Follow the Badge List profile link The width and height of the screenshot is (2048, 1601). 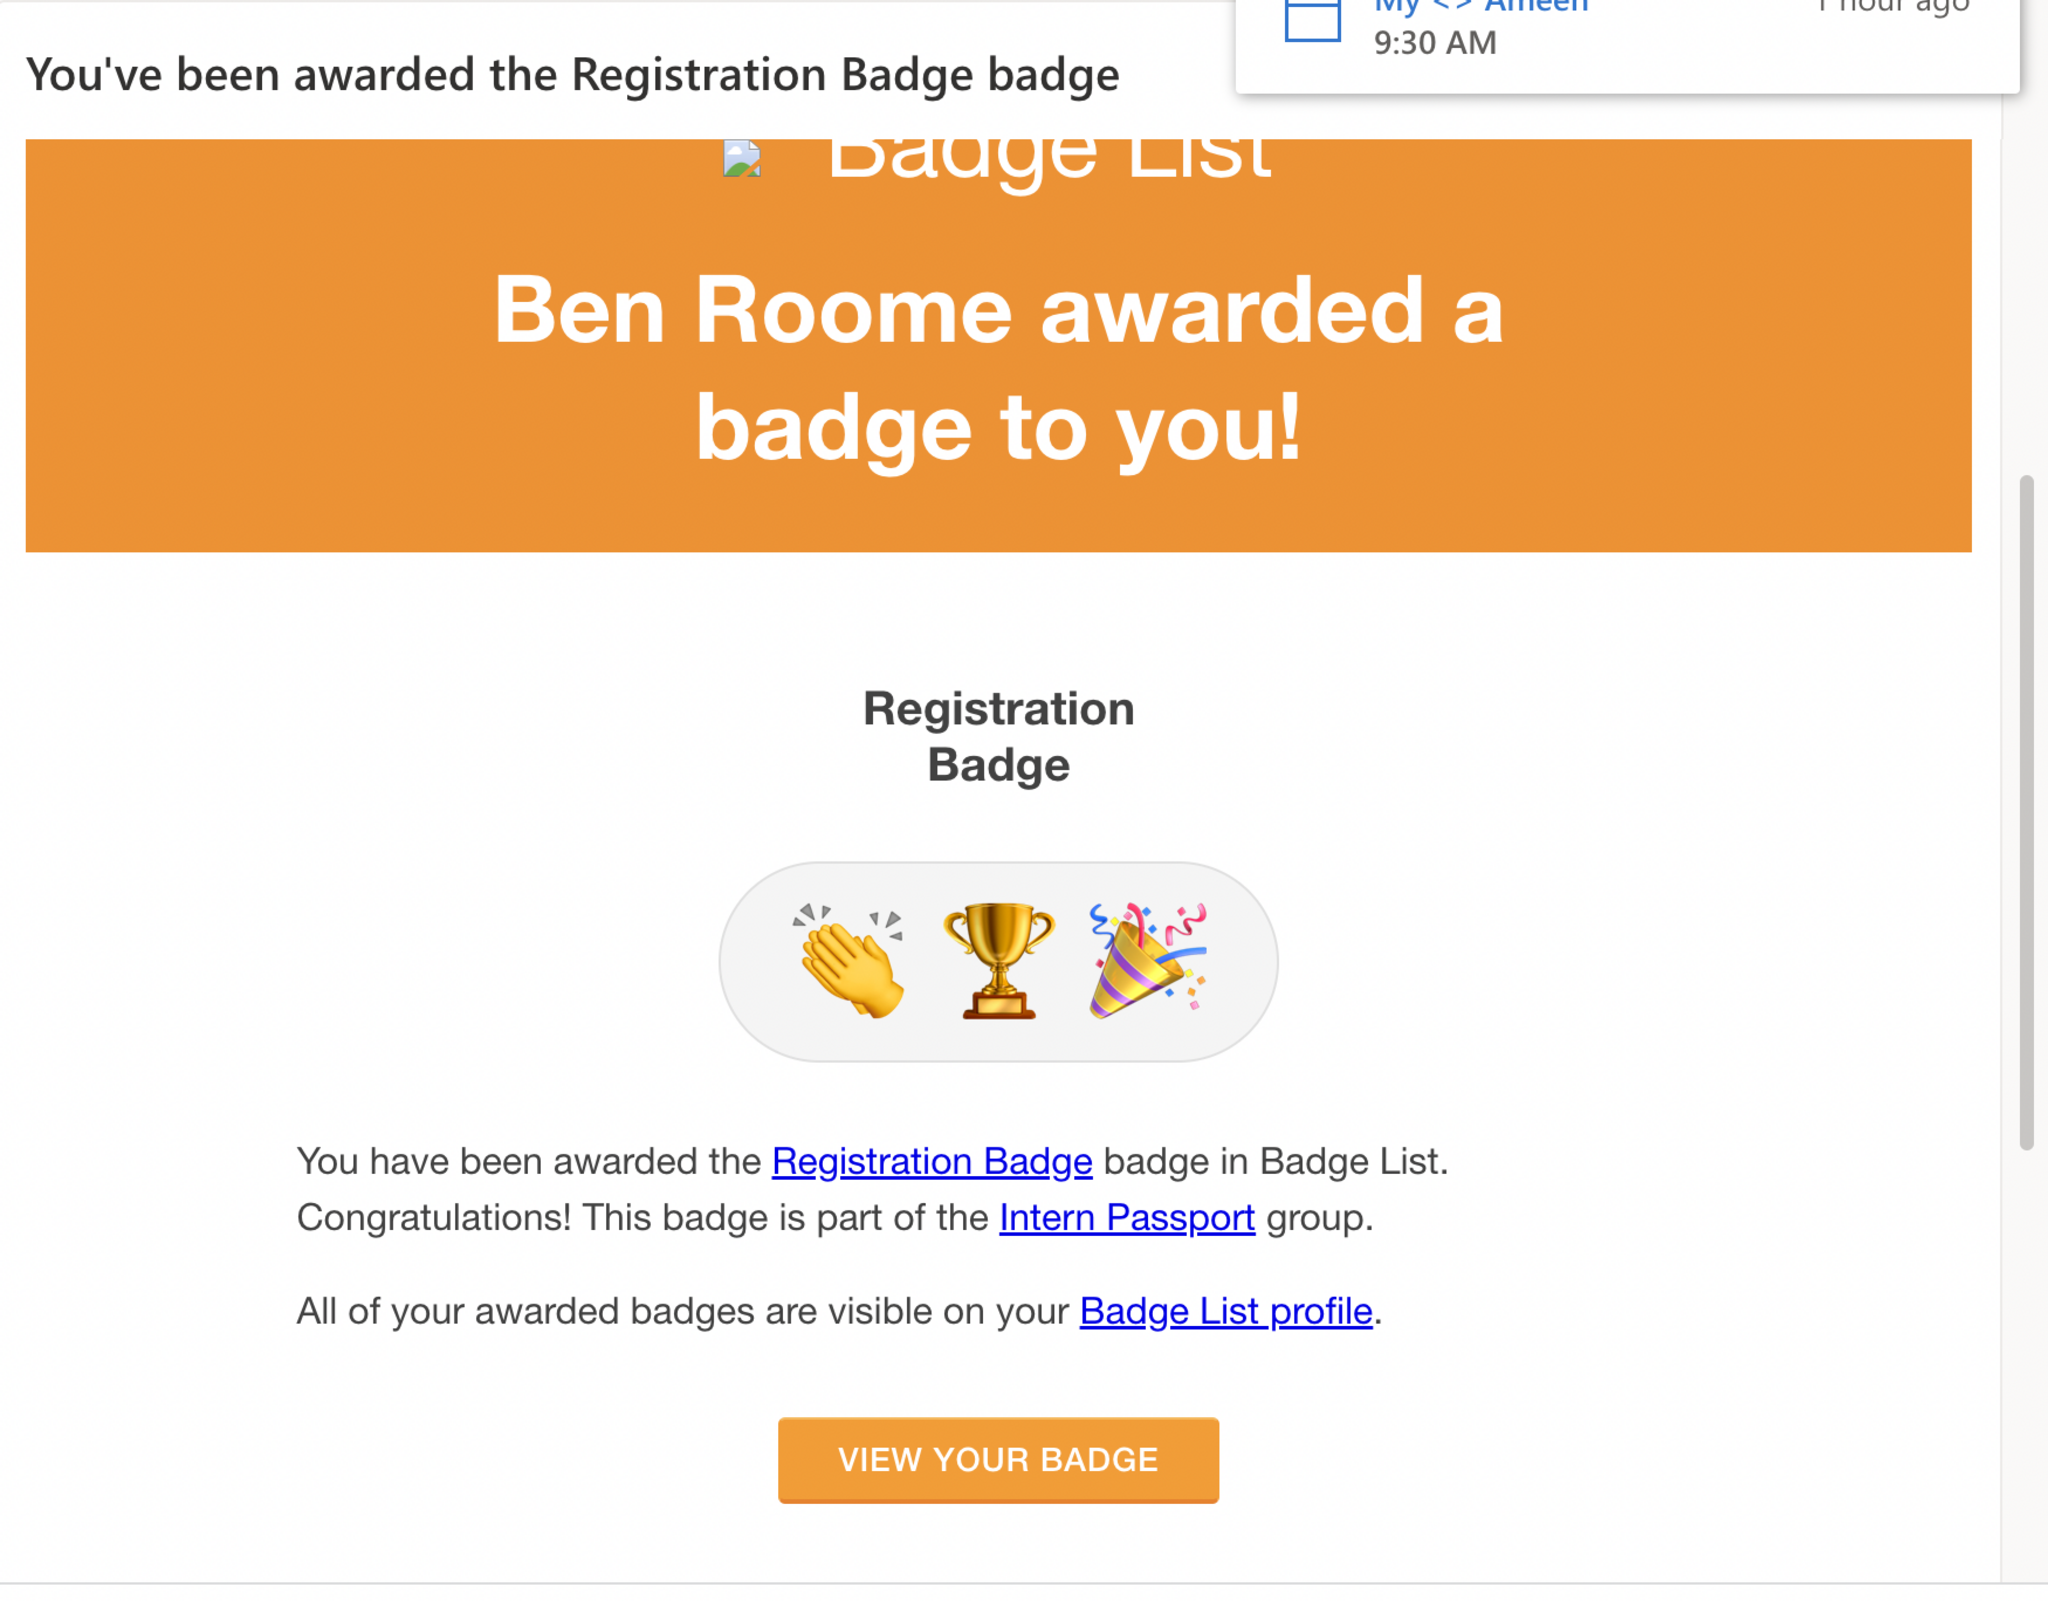tap(1225, 1311)
